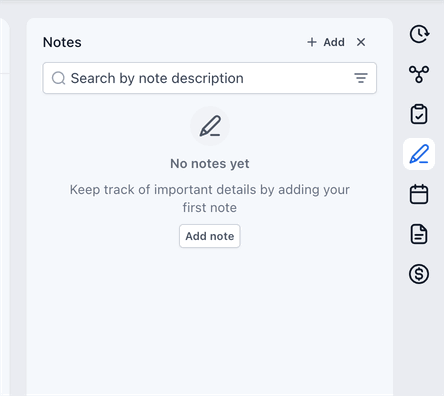Open the document file sidebar icon
Viewport: 444px width, 396px height.
(419, 234)
